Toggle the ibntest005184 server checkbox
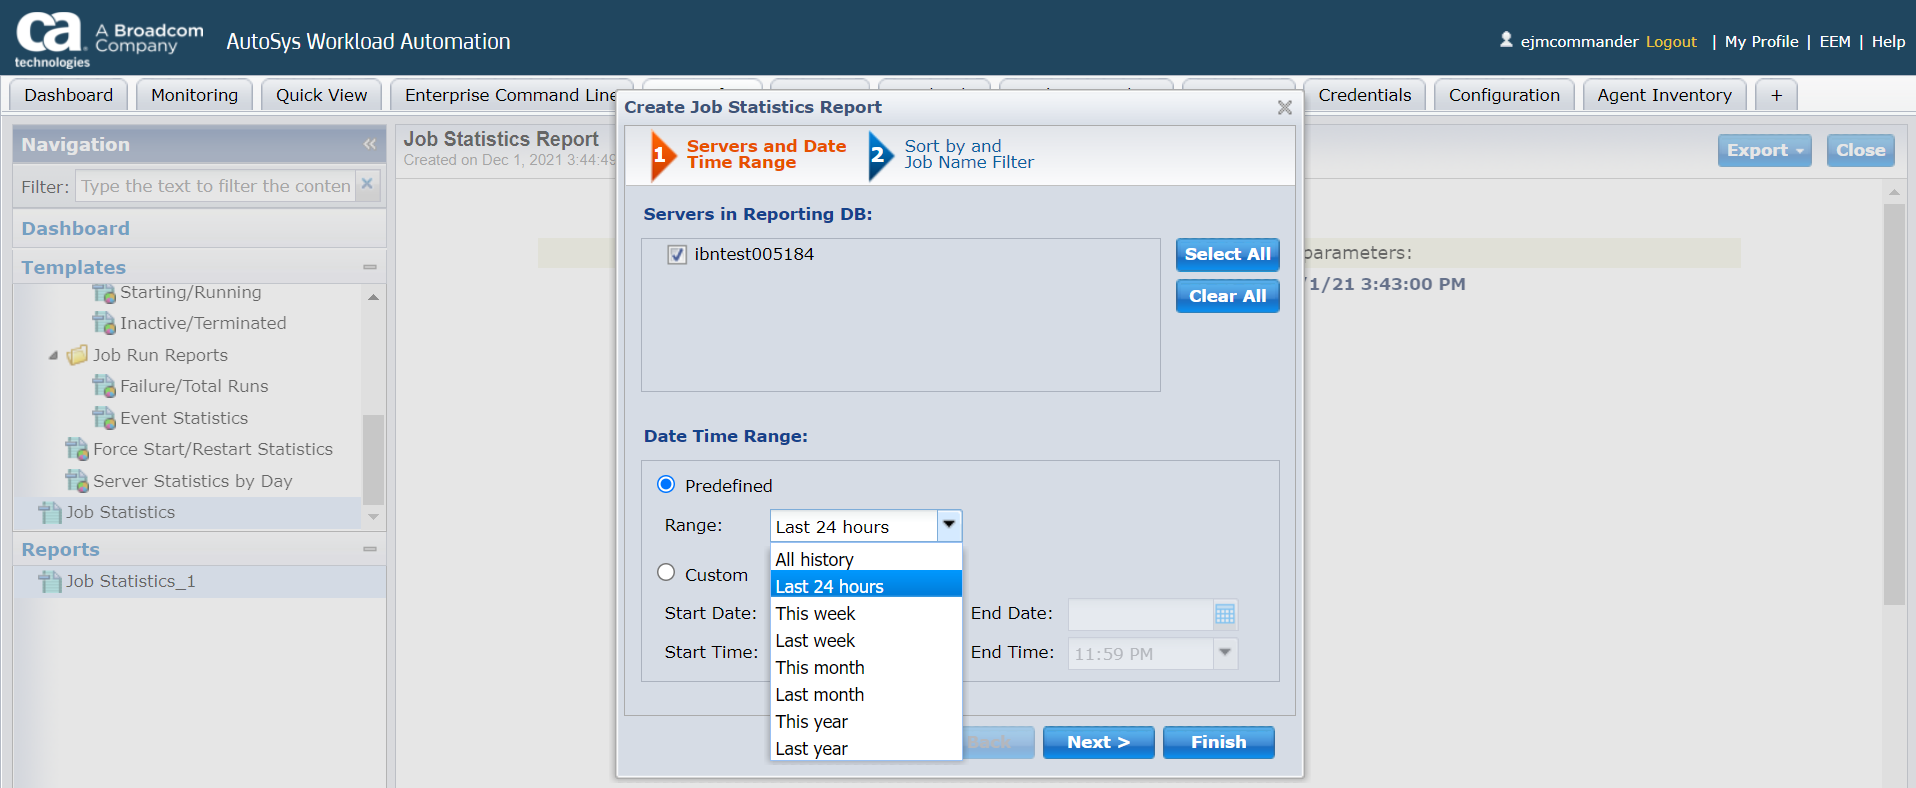The image size is (1916, 788). tap(677, 254)
